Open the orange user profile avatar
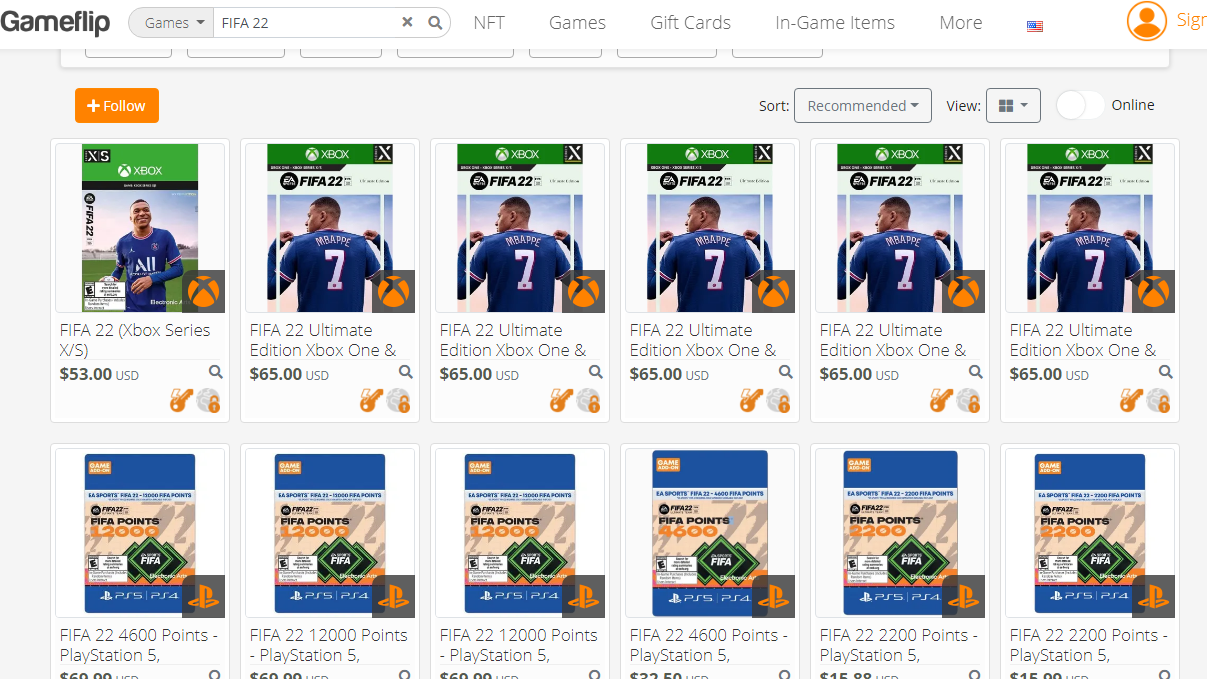This screenshot has width=1207, height=679. (x=1147, y=20)
